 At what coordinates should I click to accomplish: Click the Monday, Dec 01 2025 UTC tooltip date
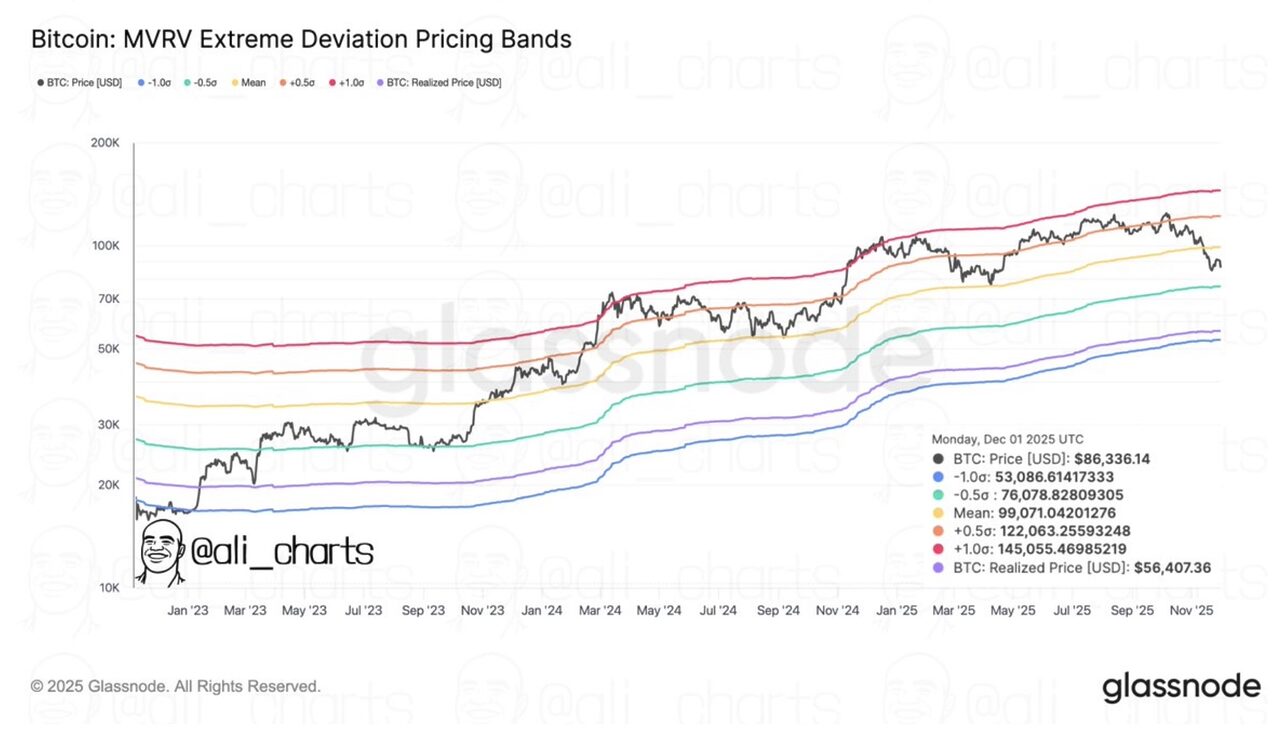pyautogui.click(x=1007, y=439)
